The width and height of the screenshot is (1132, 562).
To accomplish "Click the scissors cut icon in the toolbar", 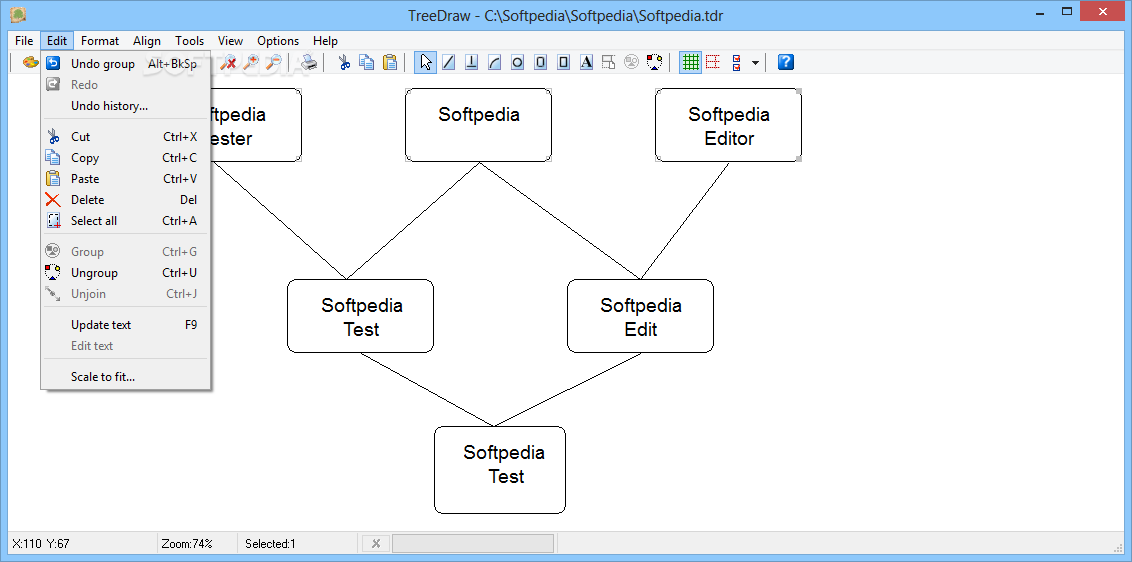I will coord(344,63).
